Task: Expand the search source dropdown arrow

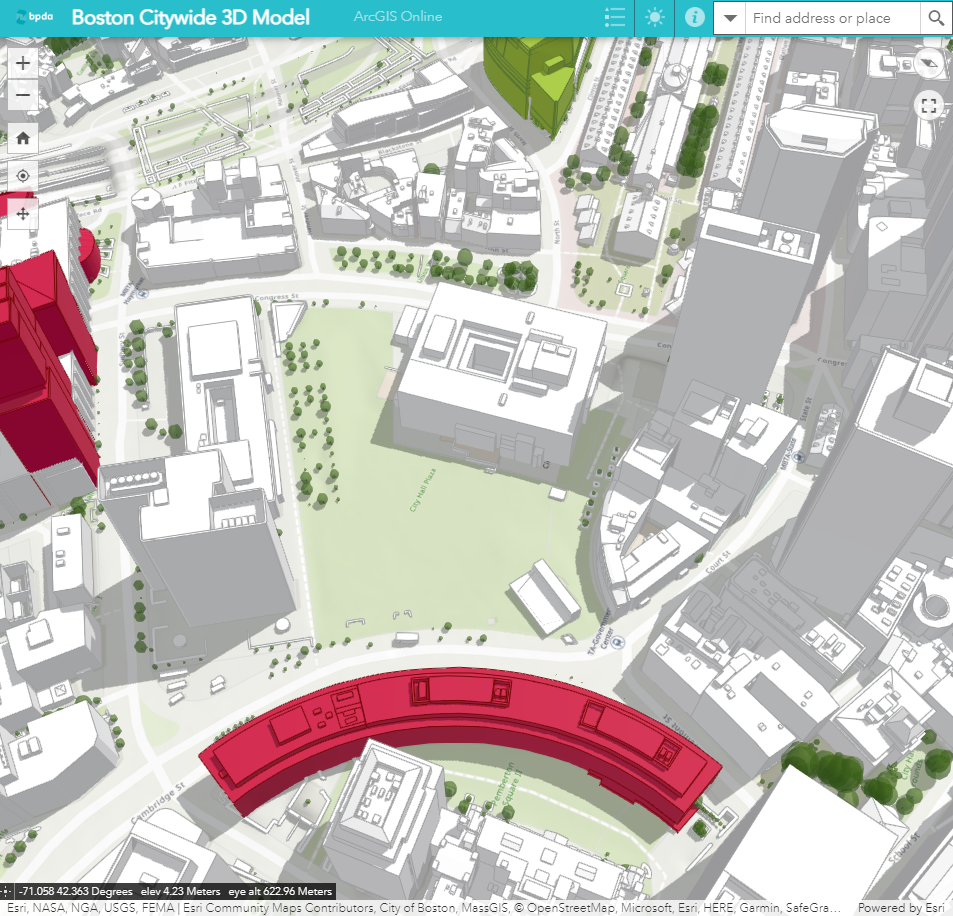Action: [x=731, y=18]
